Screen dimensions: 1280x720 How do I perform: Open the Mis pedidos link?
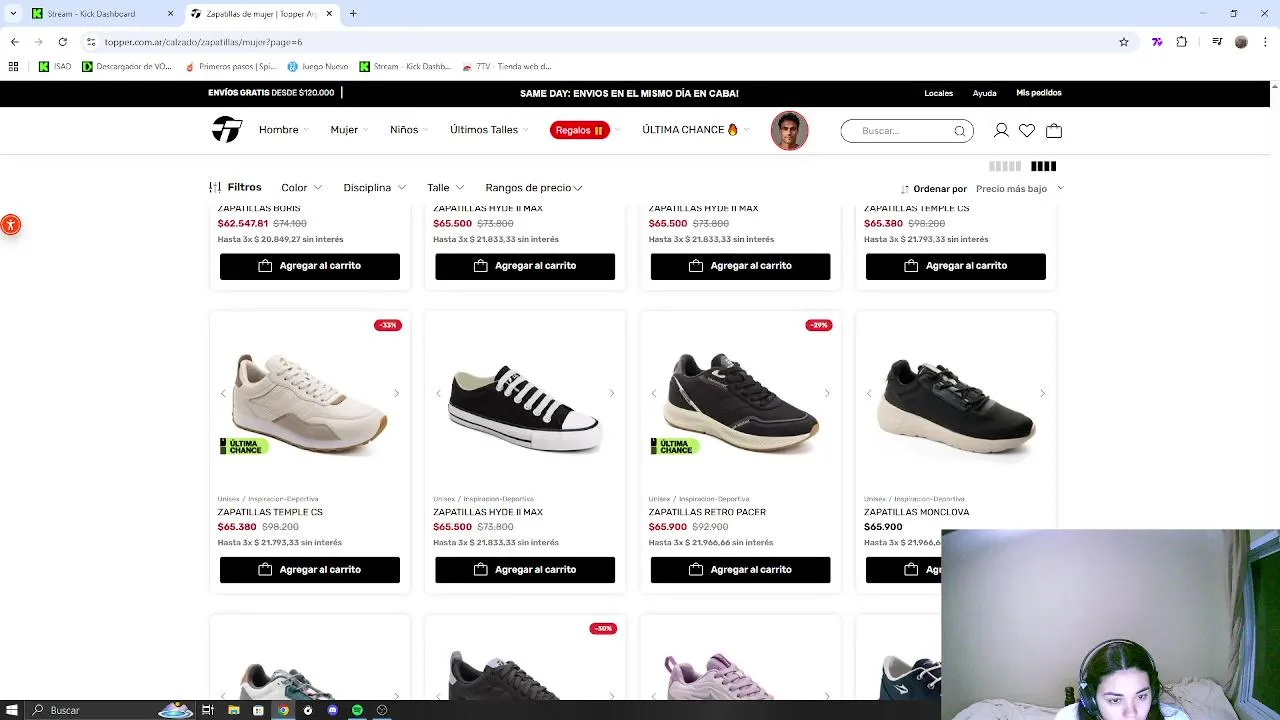1039,93
